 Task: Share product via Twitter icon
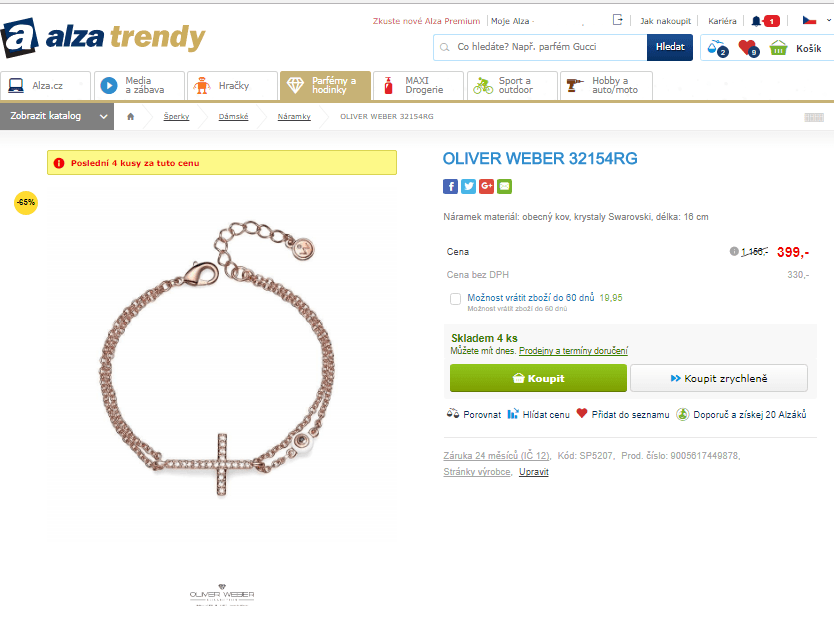[468, 187]
